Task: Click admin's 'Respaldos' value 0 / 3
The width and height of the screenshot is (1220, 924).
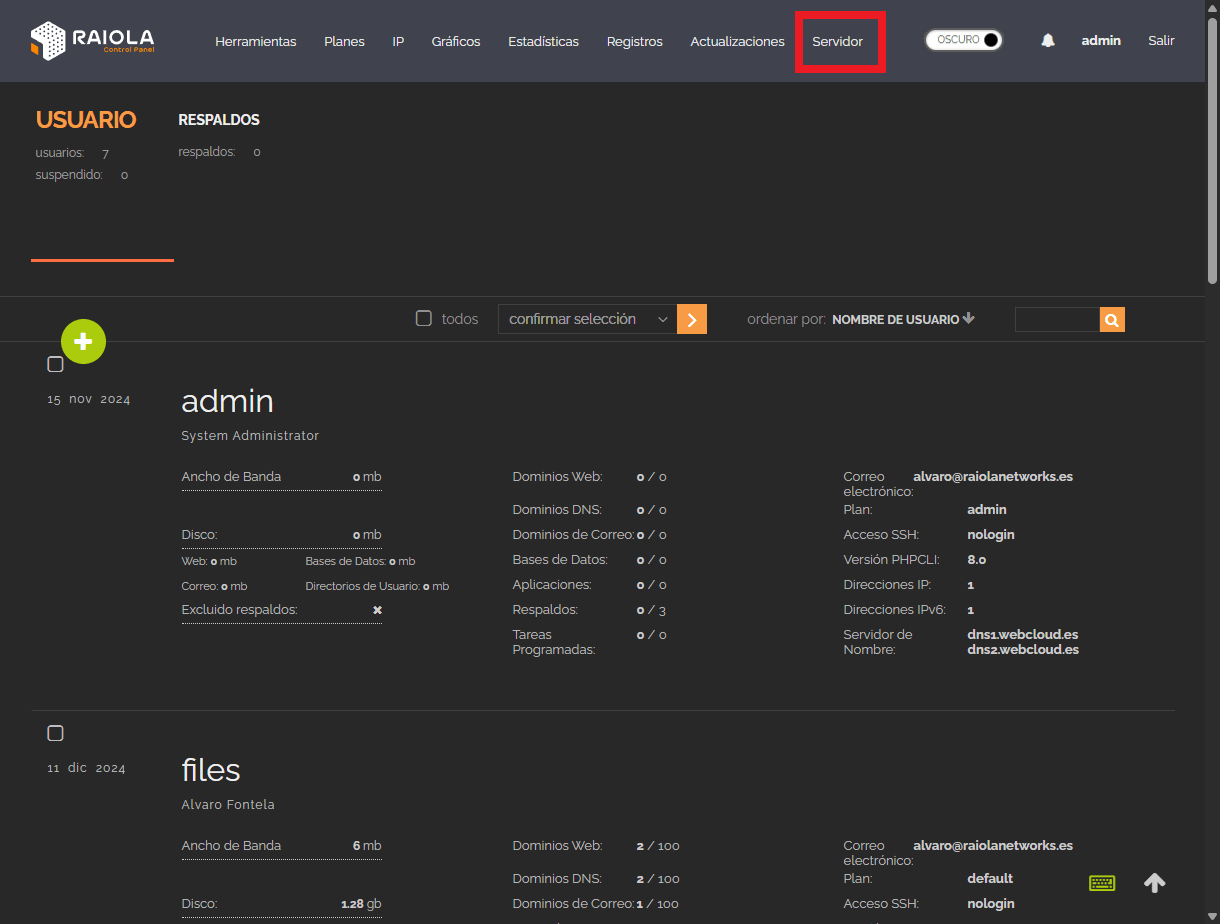Action: point(651,610)
